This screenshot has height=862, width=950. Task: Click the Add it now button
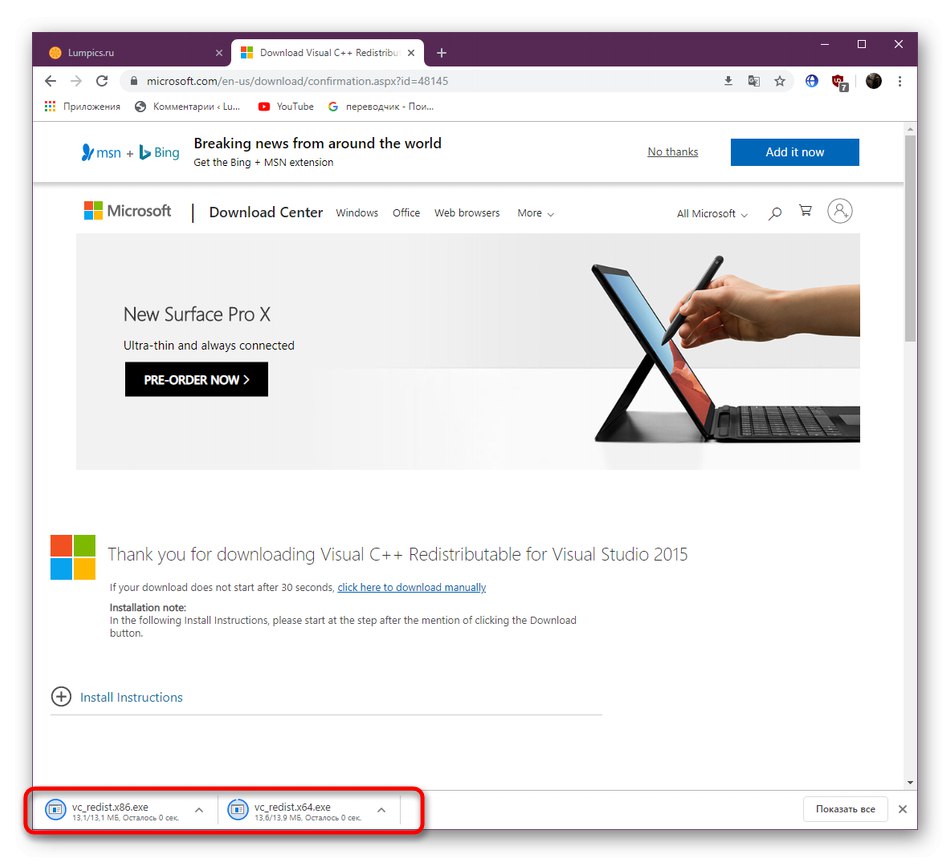click(794, 152)
